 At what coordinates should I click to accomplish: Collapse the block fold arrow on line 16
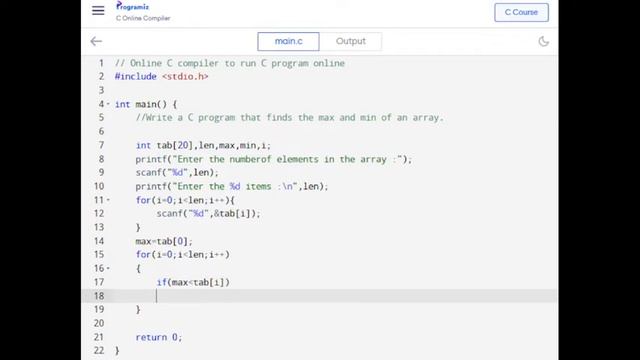108,268
